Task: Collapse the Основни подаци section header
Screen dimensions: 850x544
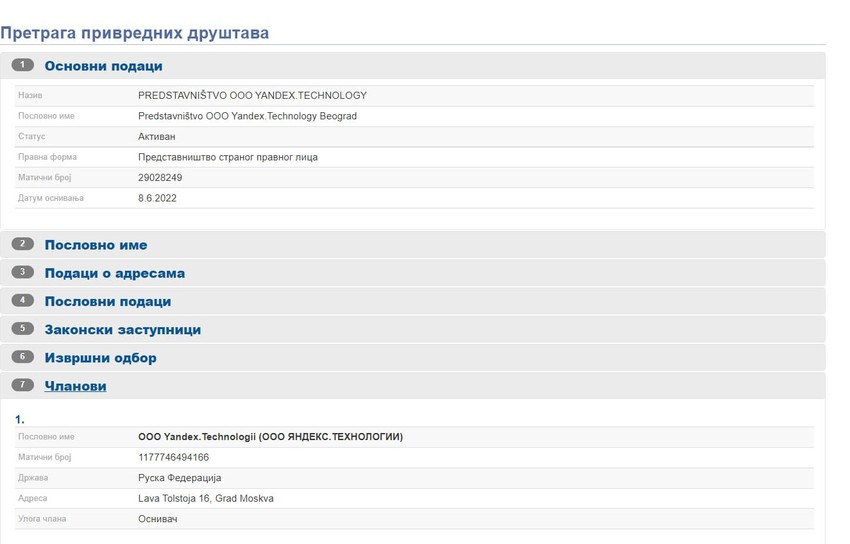Action: pyautogui.click(x=103, y=66)
